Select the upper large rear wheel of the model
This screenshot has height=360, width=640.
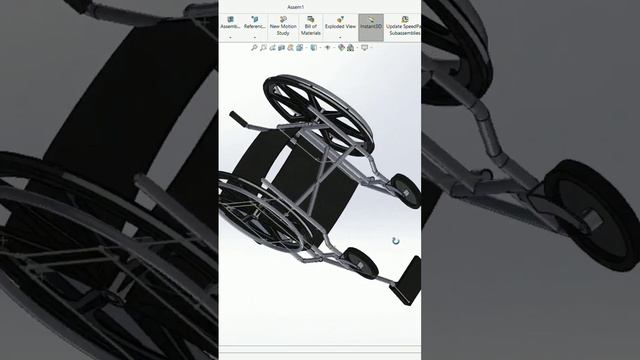[318, 115]
